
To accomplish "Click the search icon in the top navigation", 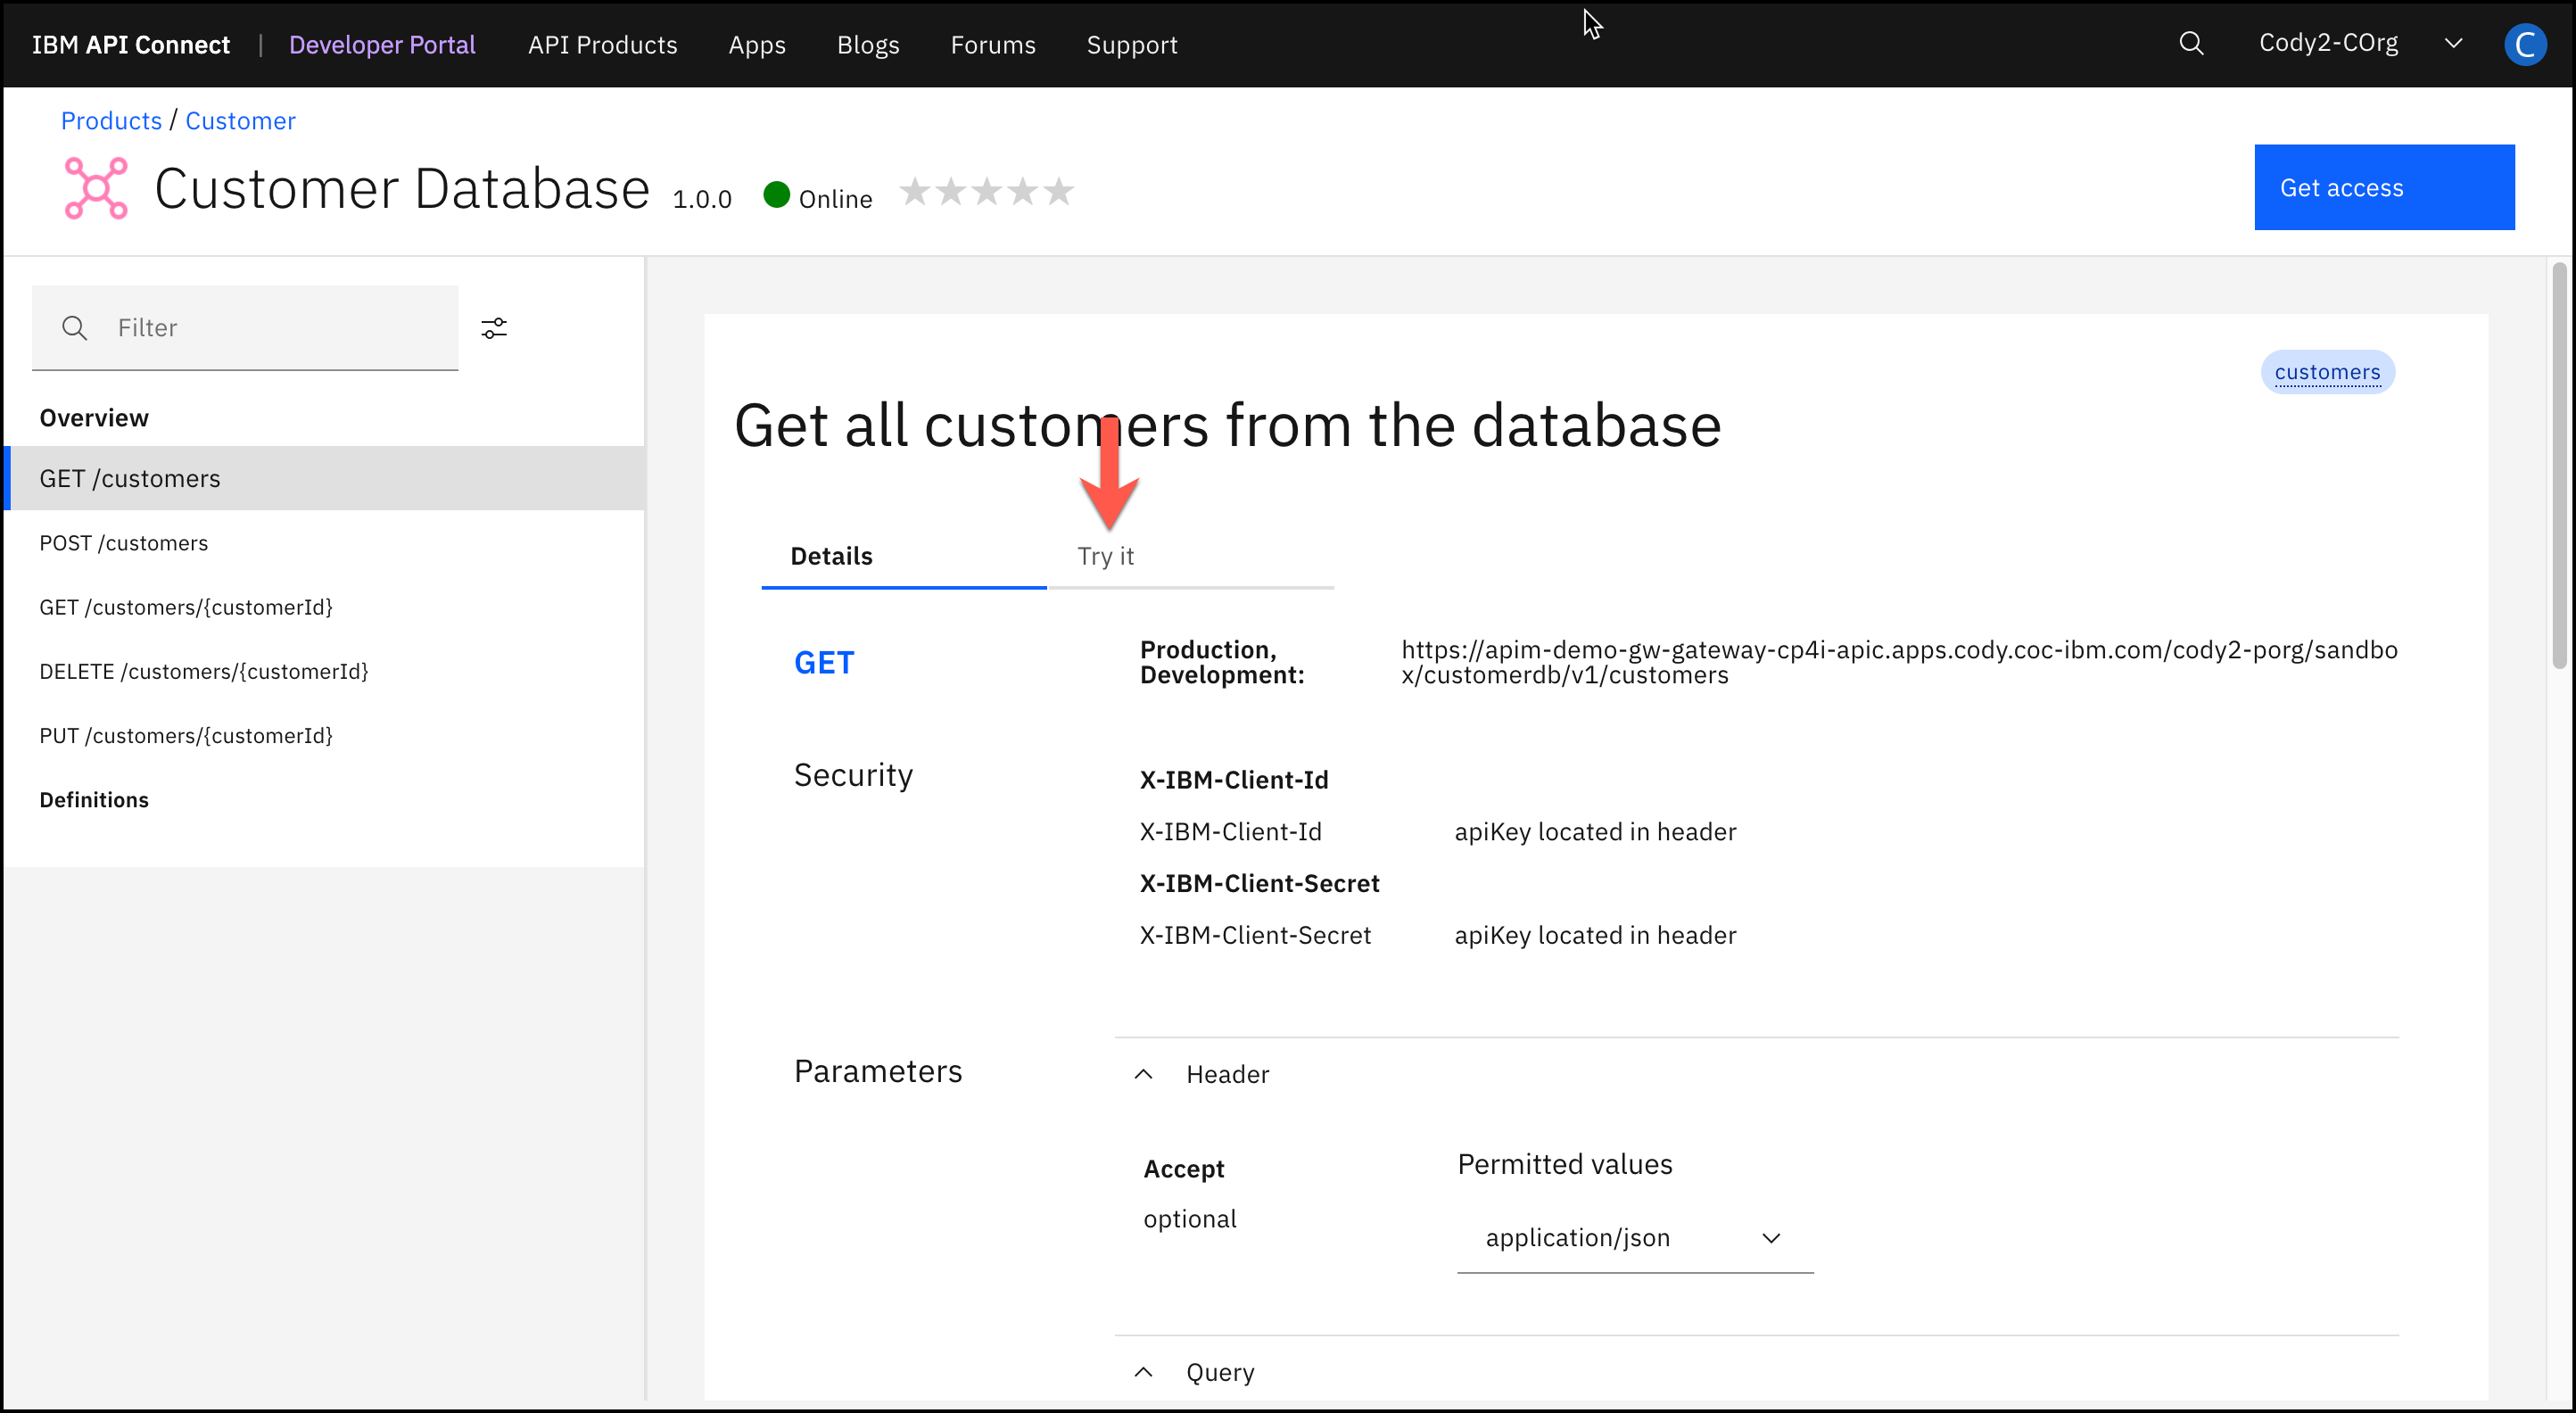I will tap(2192, 44).
